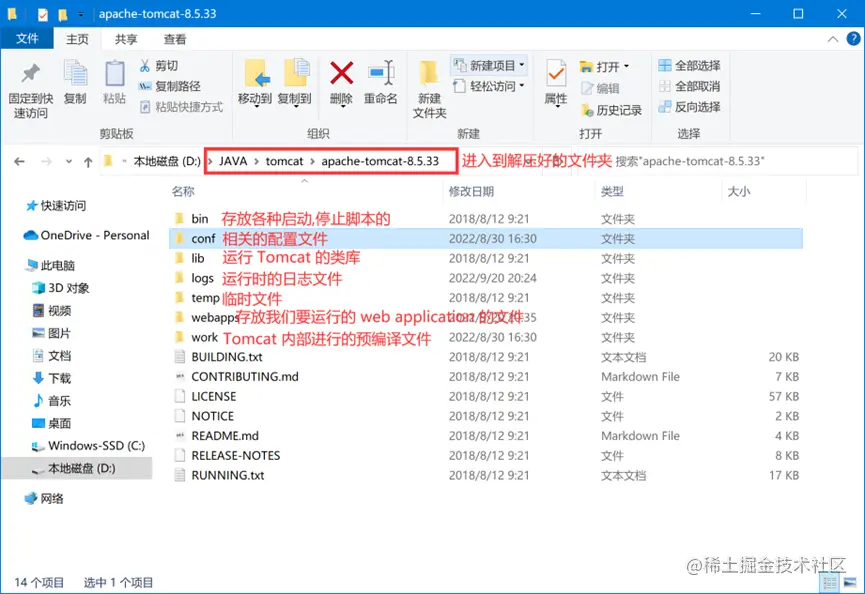This screenshot has width=865, height=594.
Task: Click 本地磁盘 (D:) in address bar
Action: 167,161
